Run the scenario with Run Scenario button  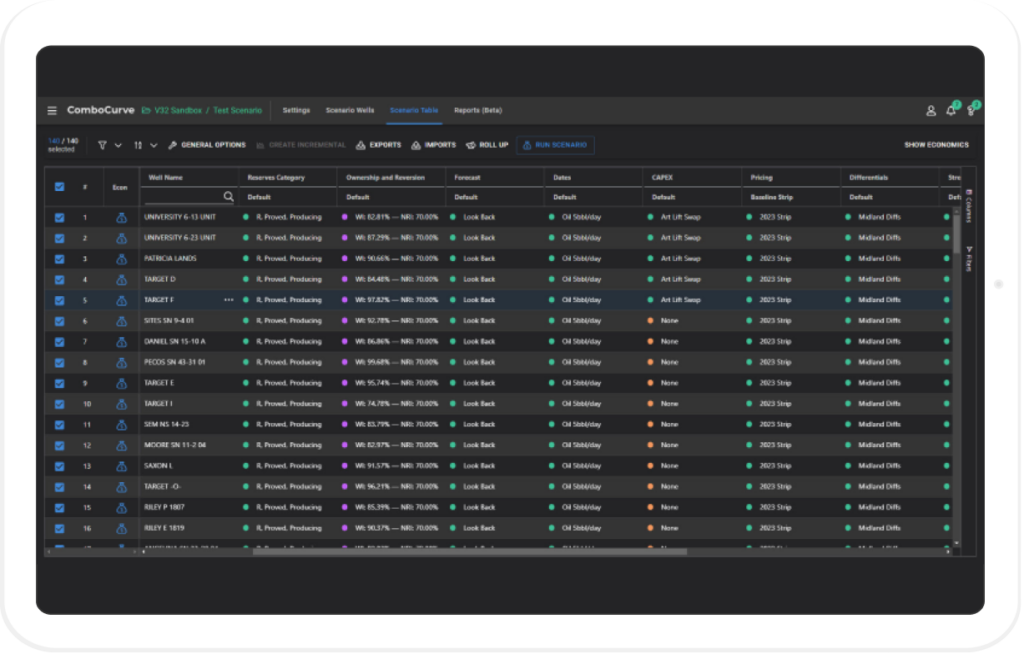pos(555,145)
